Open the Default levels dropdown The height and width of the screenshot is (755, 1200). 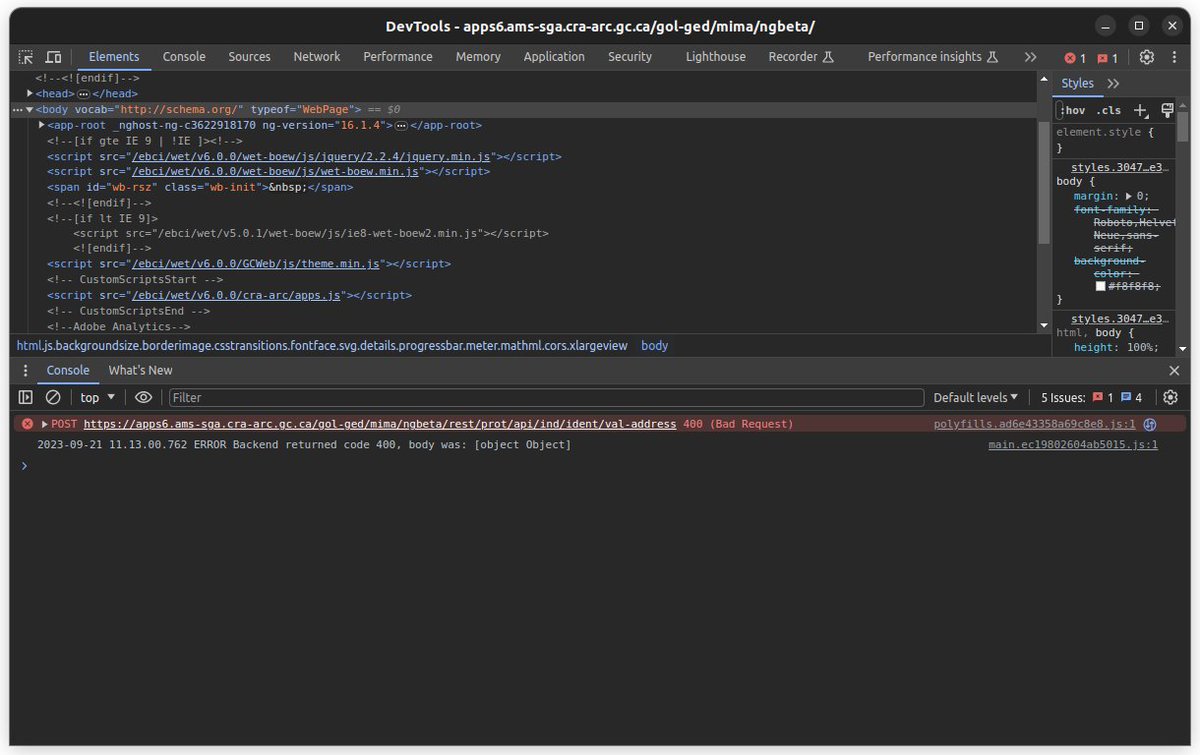tap(976, 397)
